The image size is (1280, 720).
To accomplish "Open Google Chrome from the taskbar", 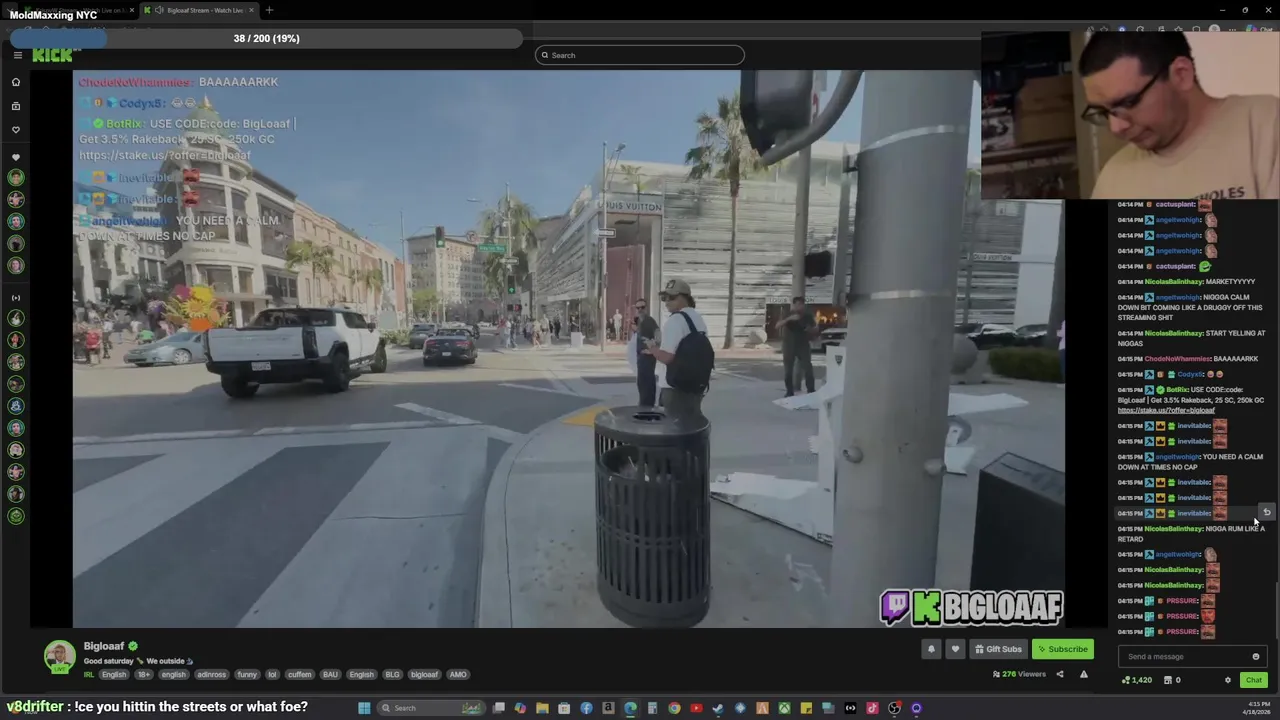I will tap(674, 708).
